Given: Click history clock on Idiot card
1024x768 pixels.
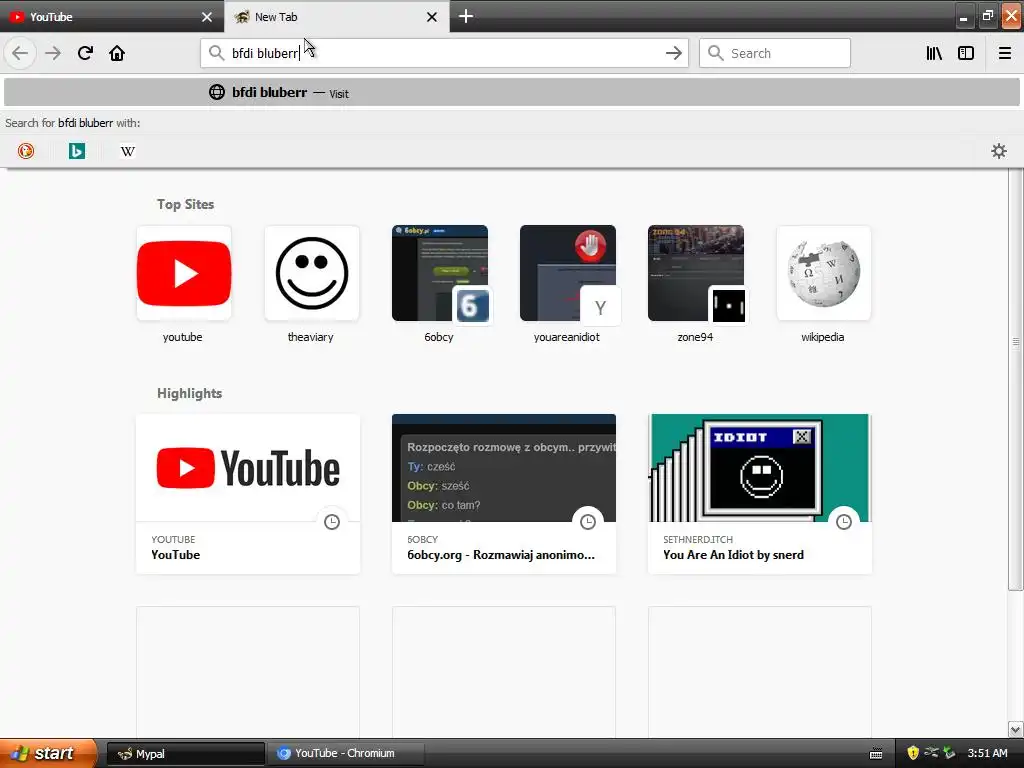Looking at the screenshot, I should pyautogui.click(x=844, y=522).
